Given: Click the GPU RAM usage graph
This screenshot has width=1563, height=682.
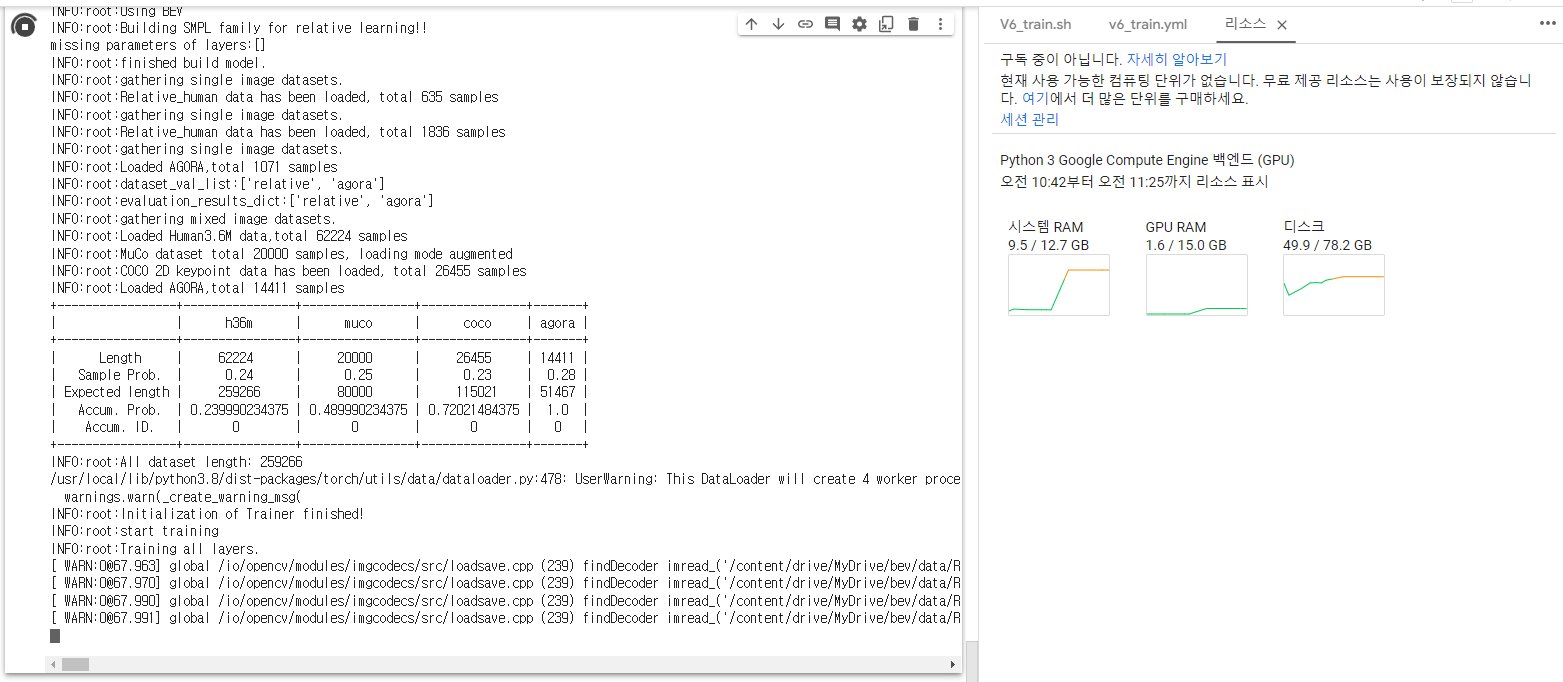Looking at the screenshot, I should (x=1196, y=285).
